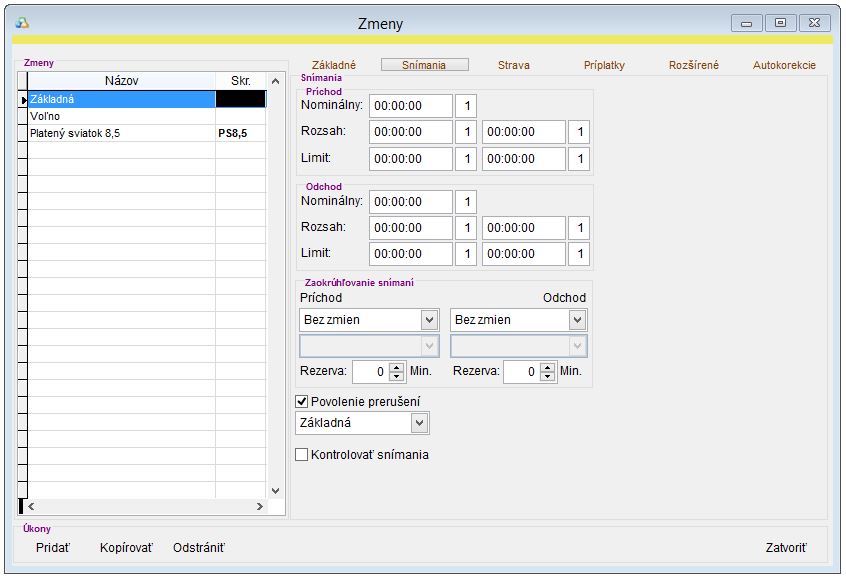Screen dimensions: 846x579
Task: Maximize the Zmeny window
Action: (781, 23)
